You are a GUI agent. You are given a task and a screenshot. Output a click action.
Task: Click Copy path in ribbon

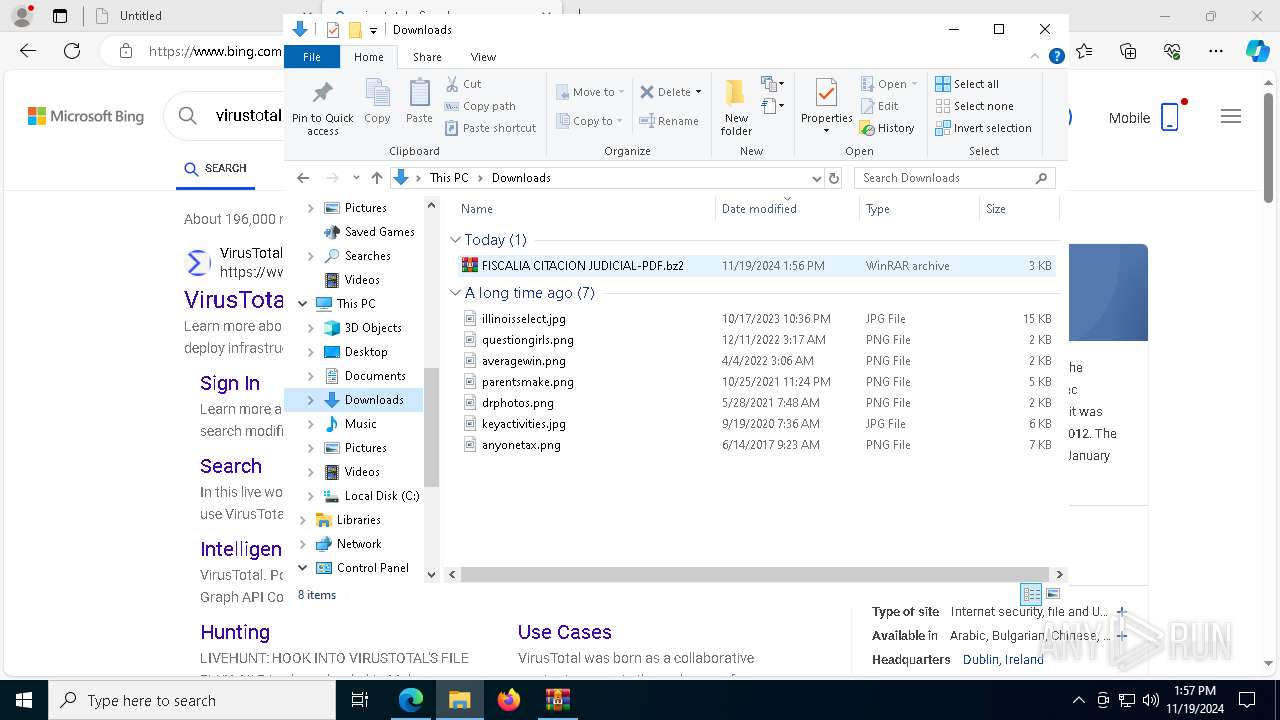coord(480,106)
